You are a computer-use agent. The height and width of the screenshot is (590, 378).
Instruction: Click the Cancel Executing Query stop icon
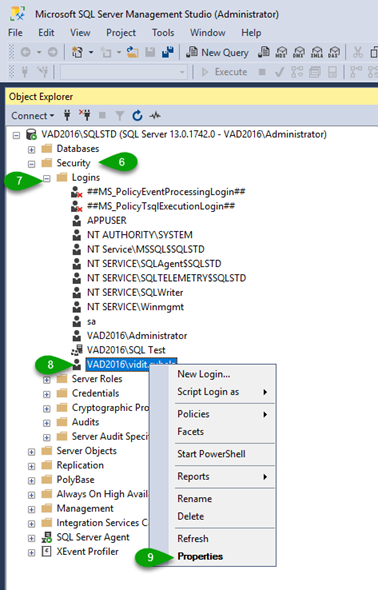(x=262, y=71)
